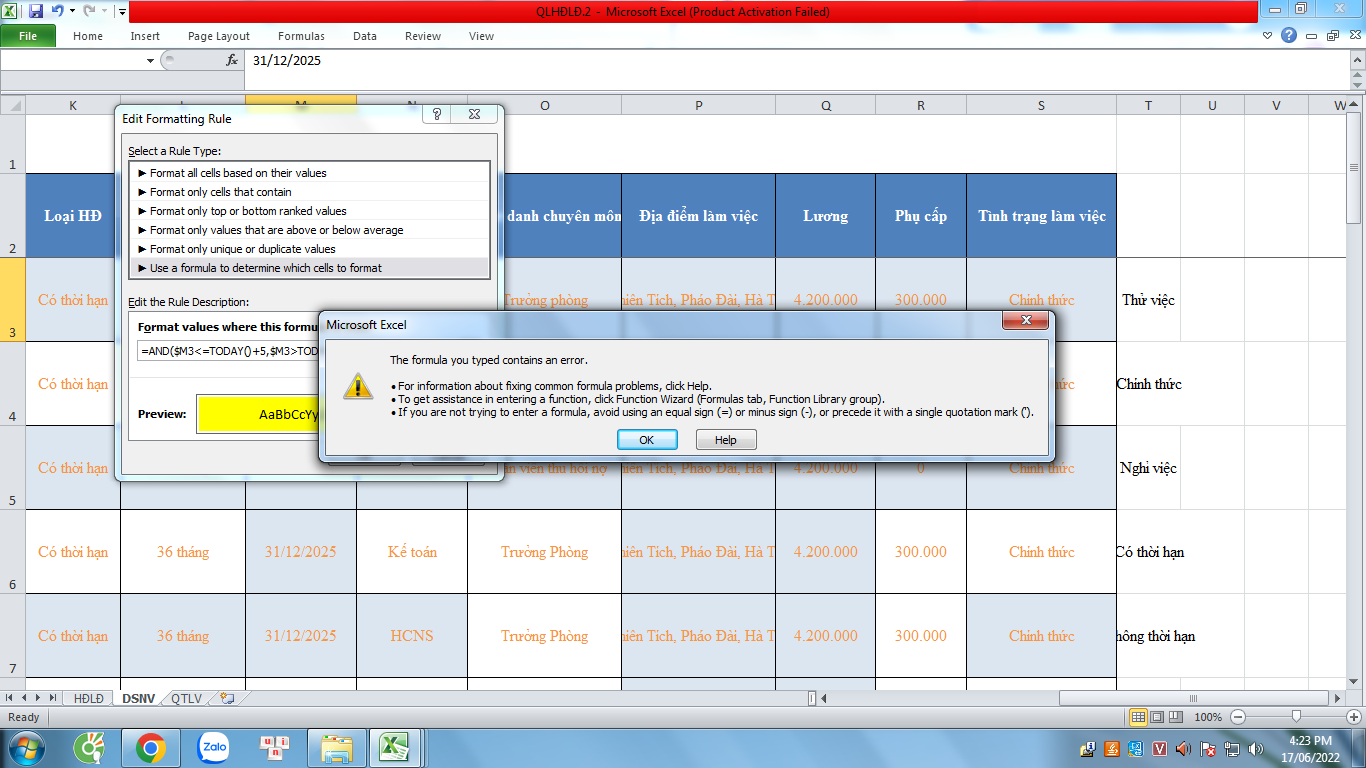Click the horizontal scrollbar thumb

point(1193,698)
